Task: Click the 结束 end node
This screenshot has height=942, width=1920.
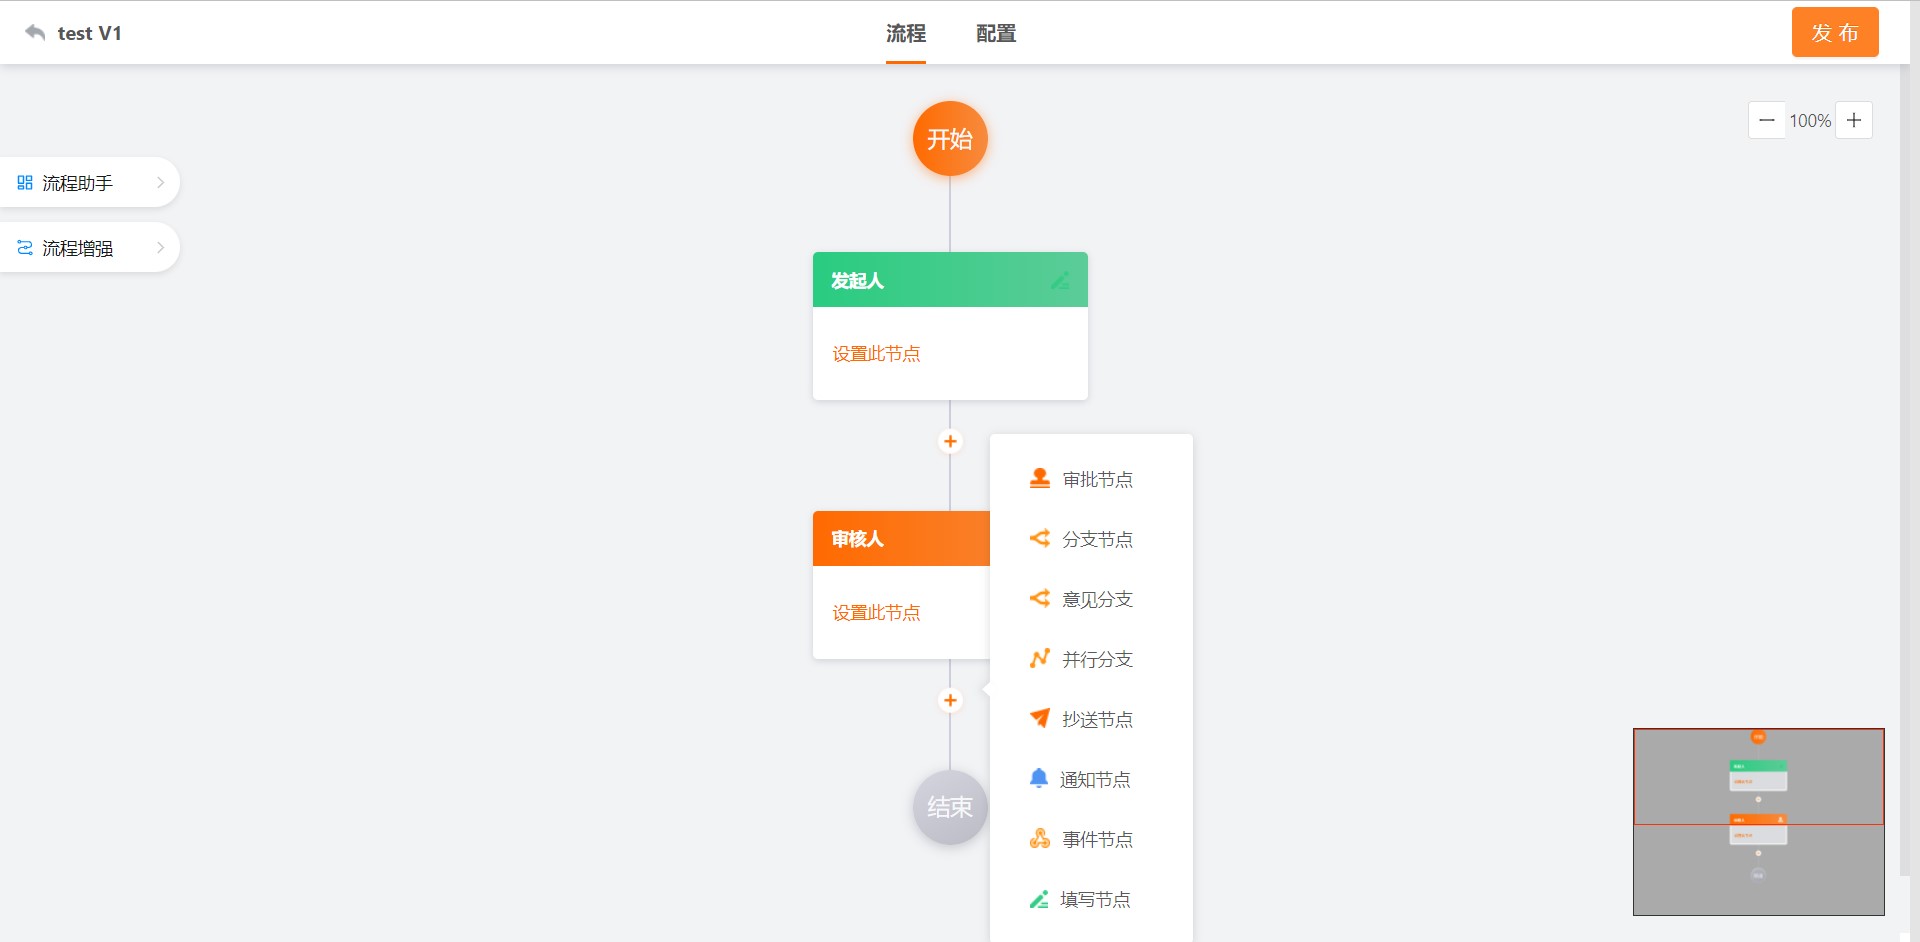Action: (x=948, y=807)
